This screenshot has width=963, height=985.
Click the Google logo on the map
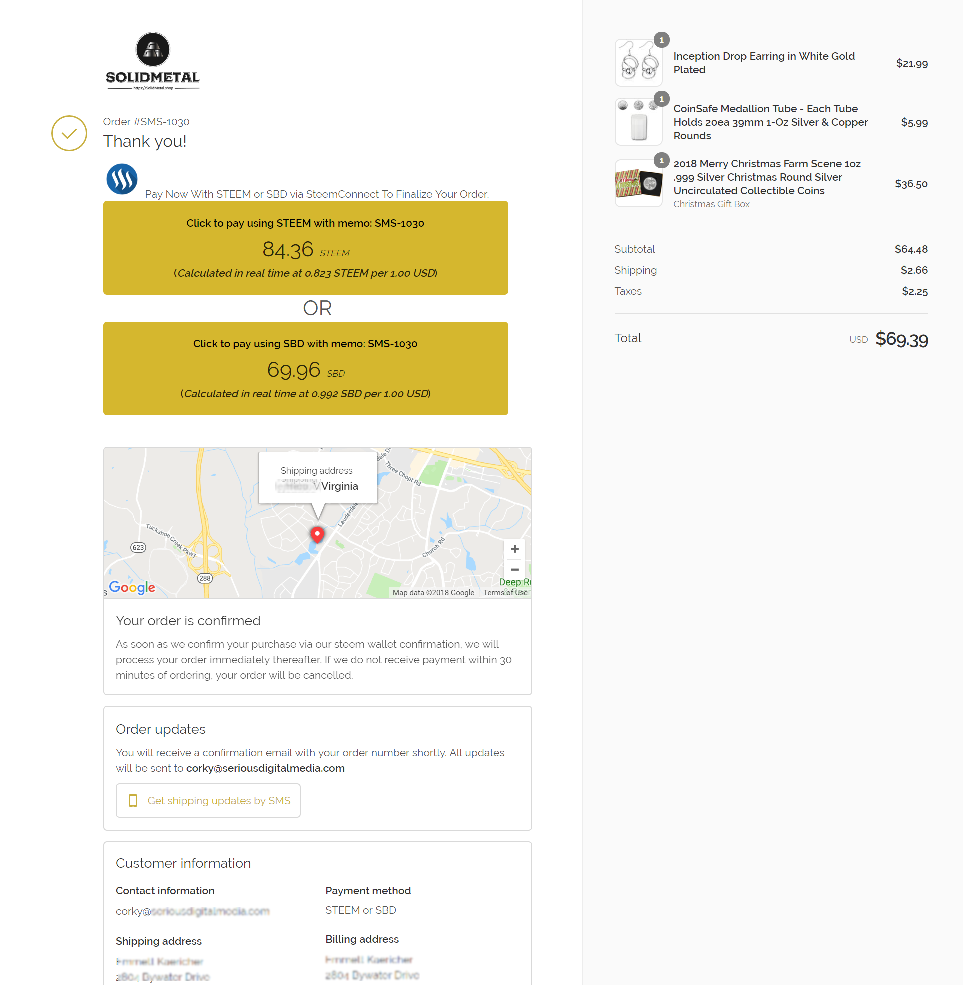click(132, 587)
